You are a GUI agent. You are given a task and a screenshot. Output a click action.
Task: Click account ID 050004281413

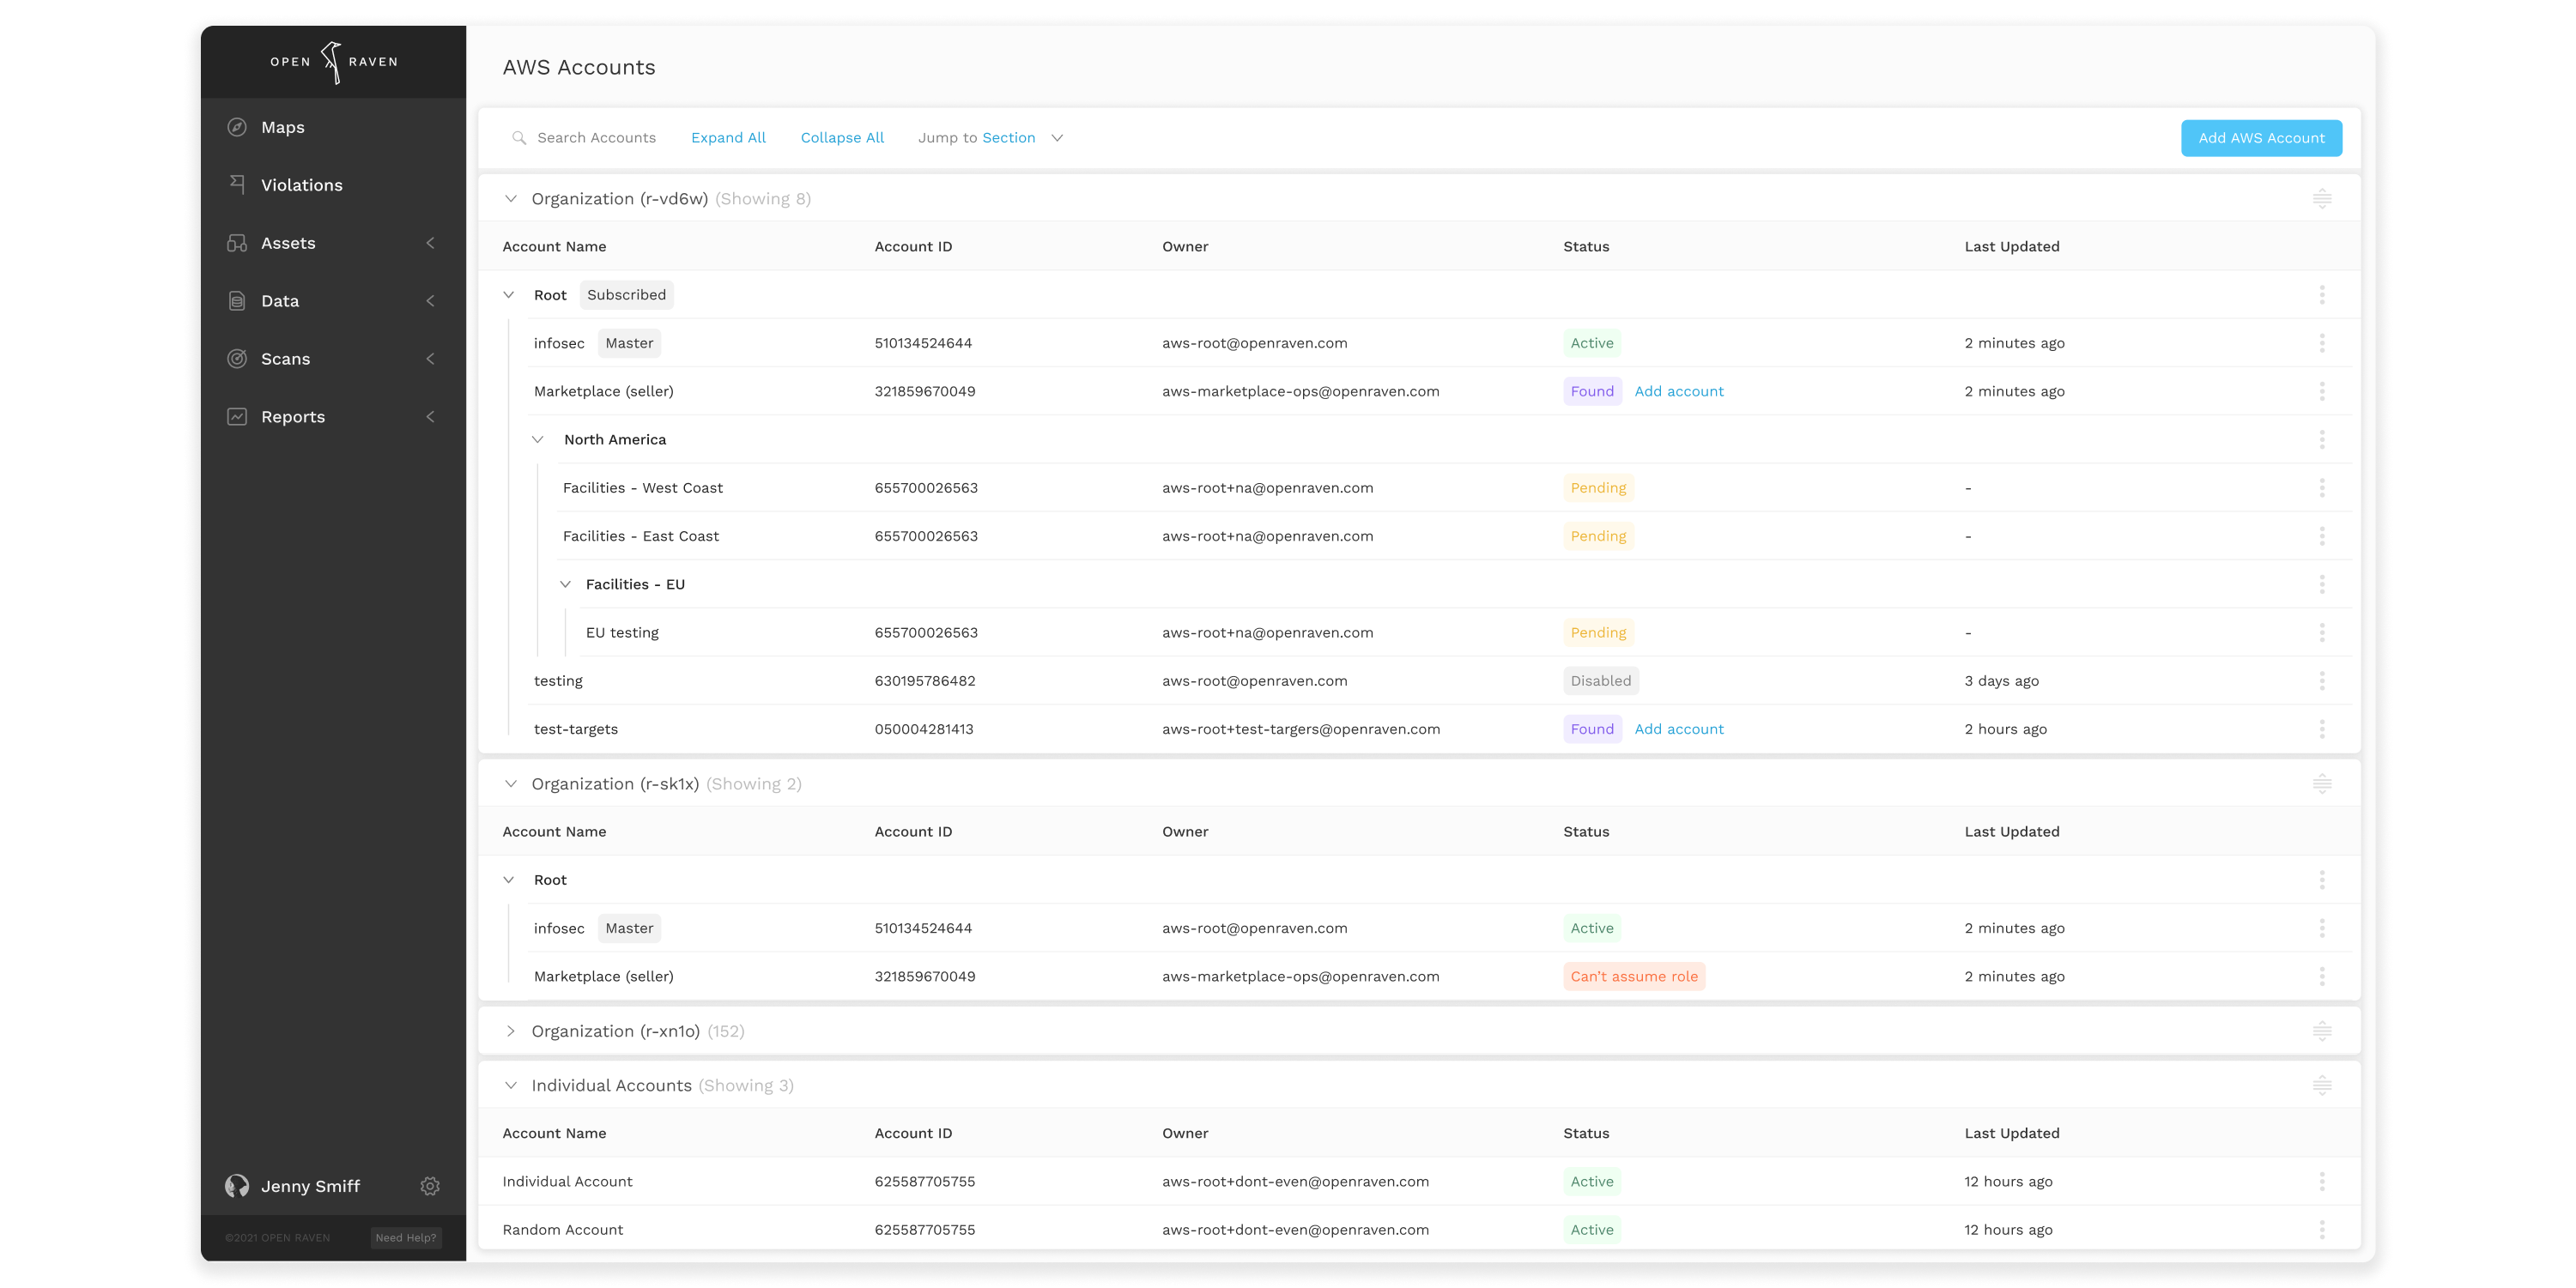(x=924, y=730)
